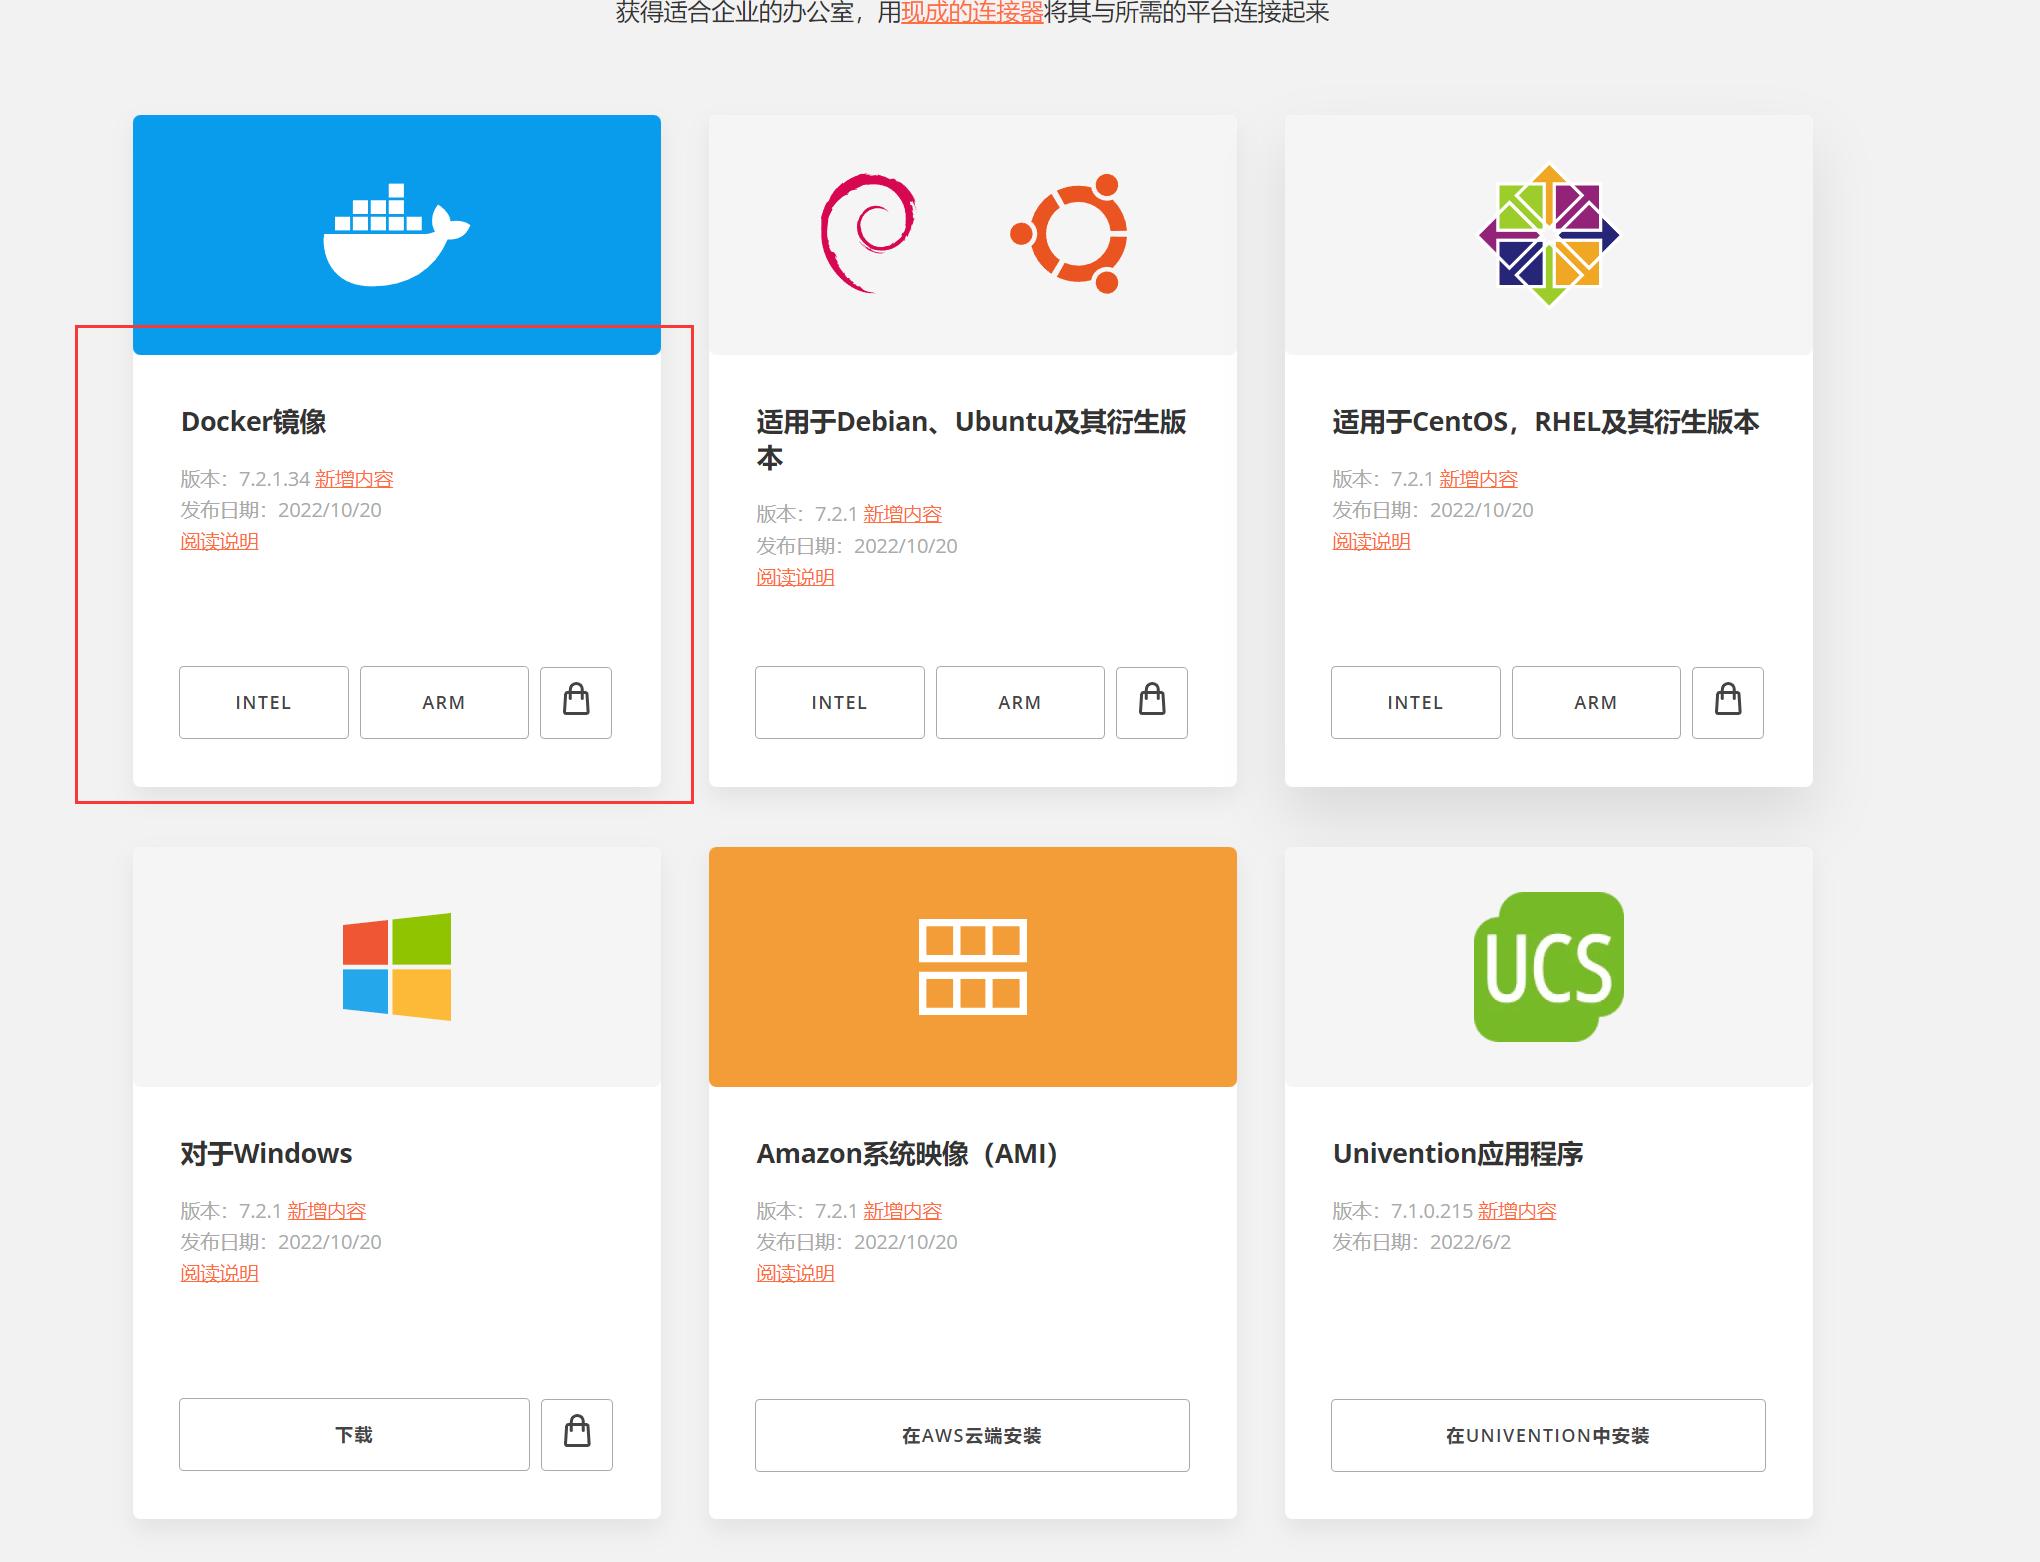Select ARM build on CentOS card
Image resolution: width=2040 pixels, height=1562 pixels.
[1595, 702]
